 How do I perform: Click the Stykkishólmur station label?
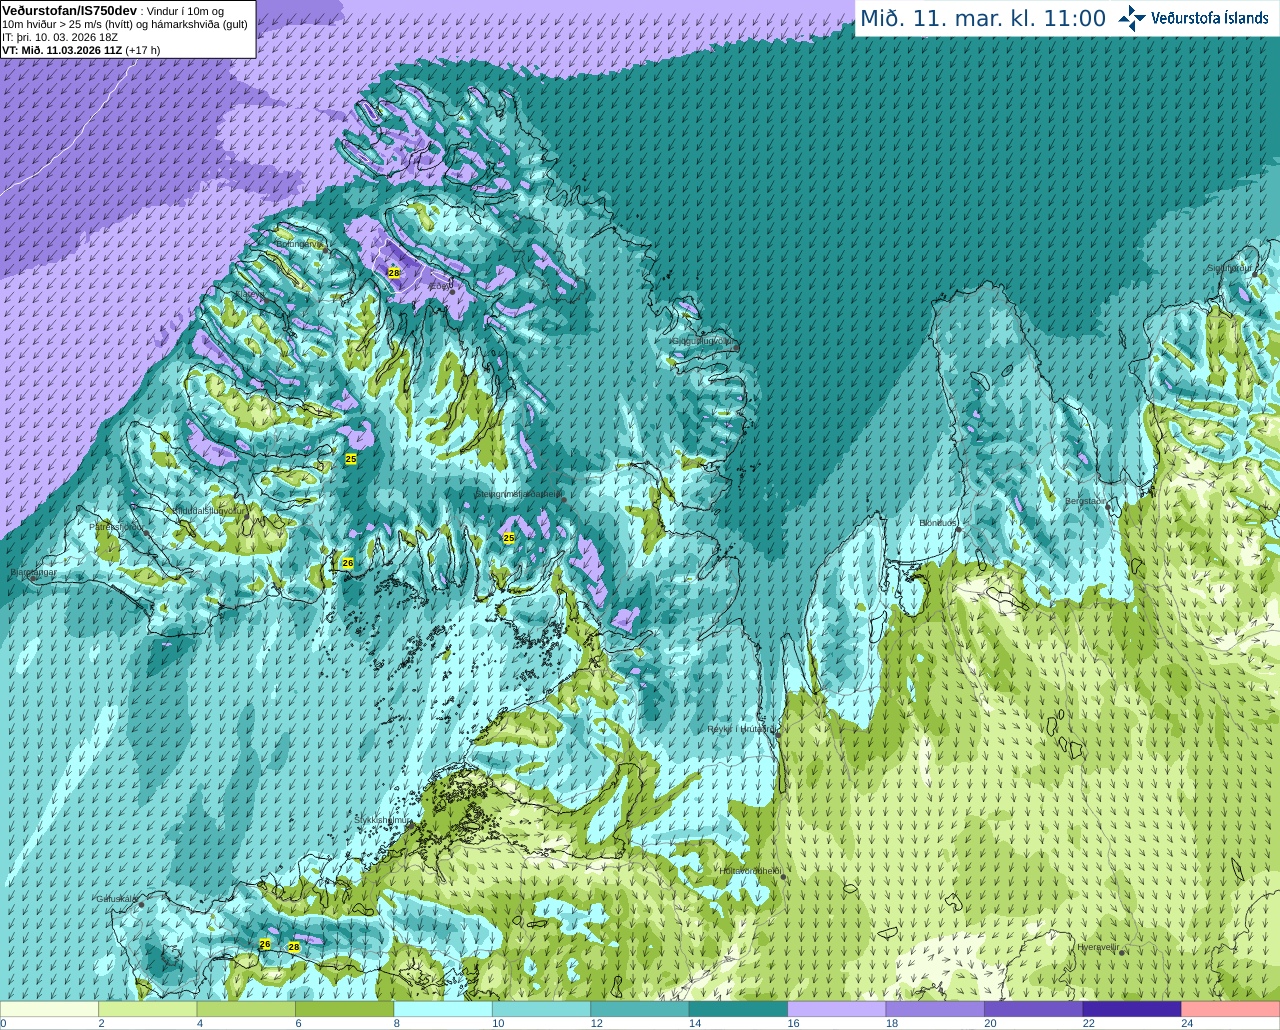point(383,820)
